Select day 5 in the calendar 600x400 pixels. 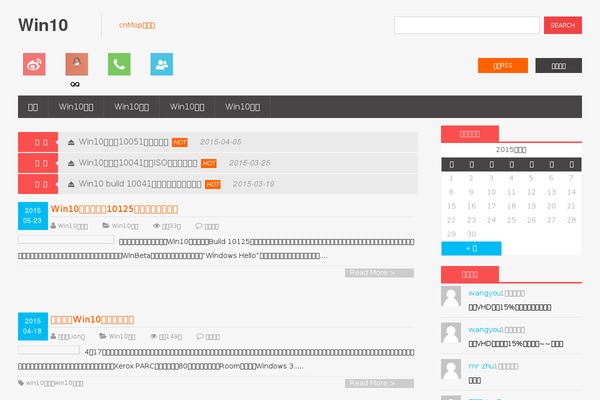(531, 178)
